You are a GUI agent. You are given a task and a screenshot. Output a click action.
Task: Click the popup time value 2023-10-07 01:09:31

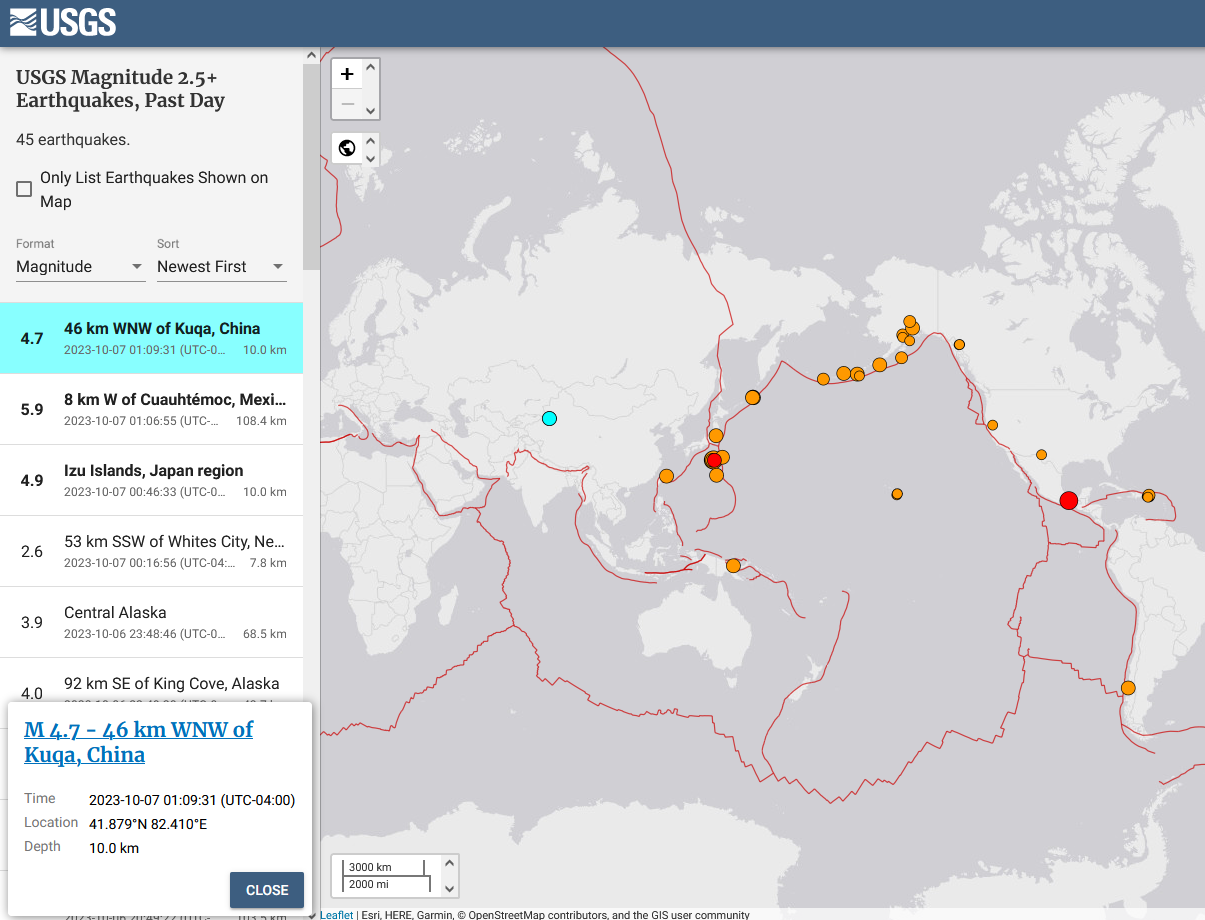click(192, 800)
